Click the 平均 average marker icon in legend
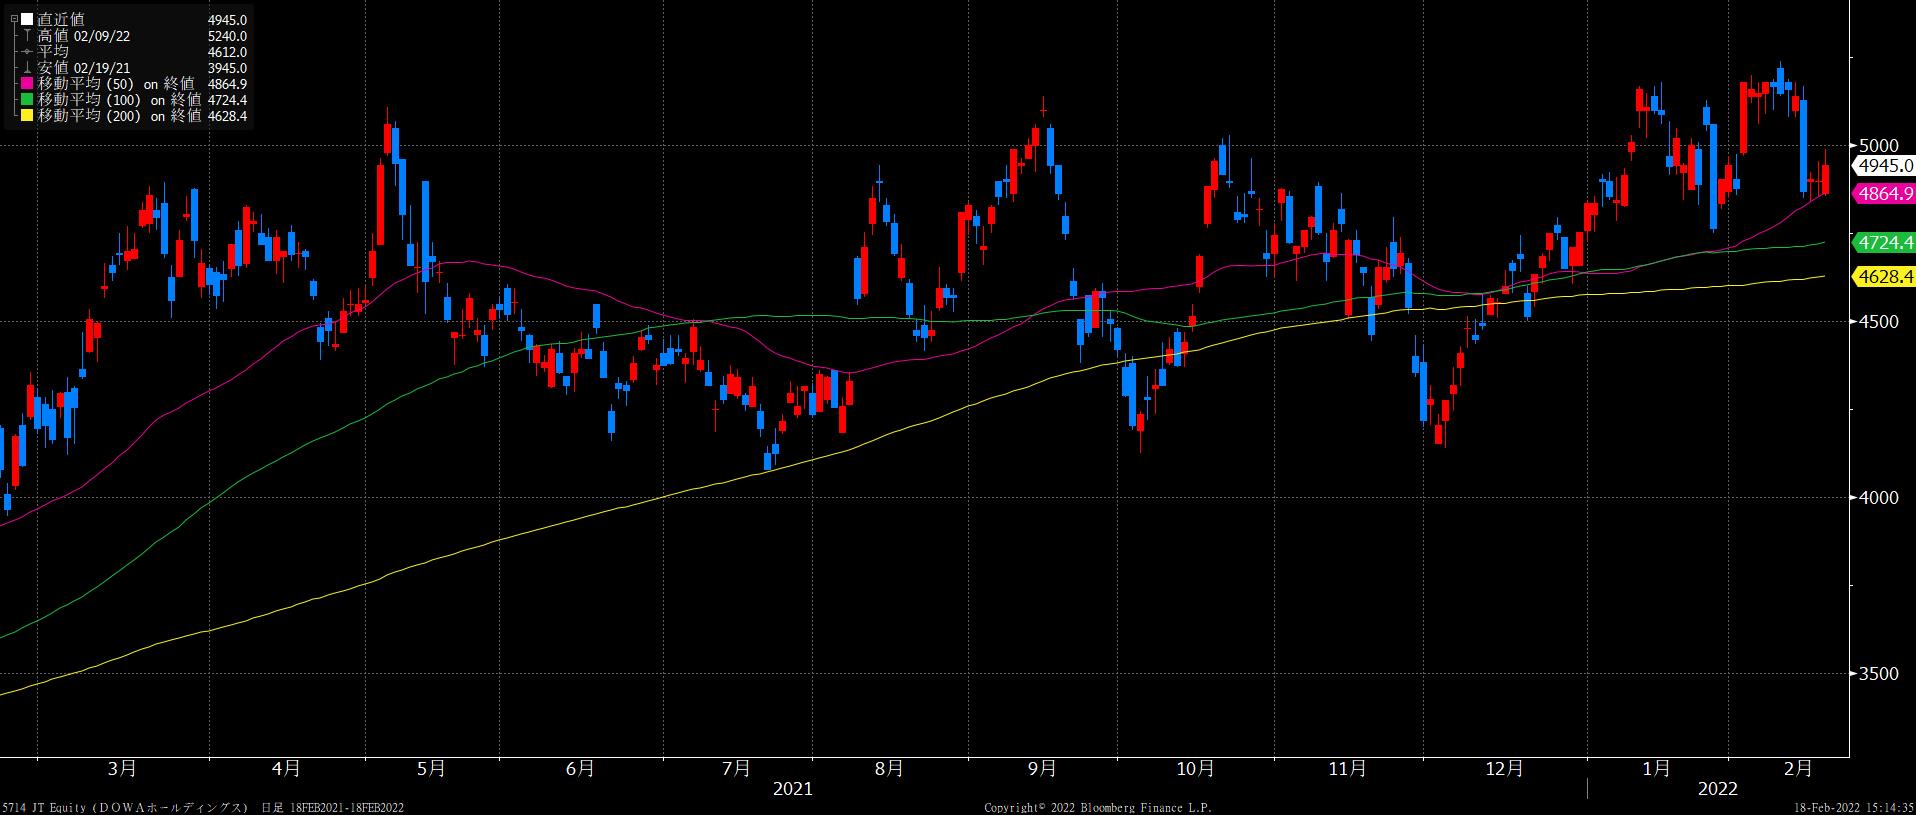 pos(27,52)
